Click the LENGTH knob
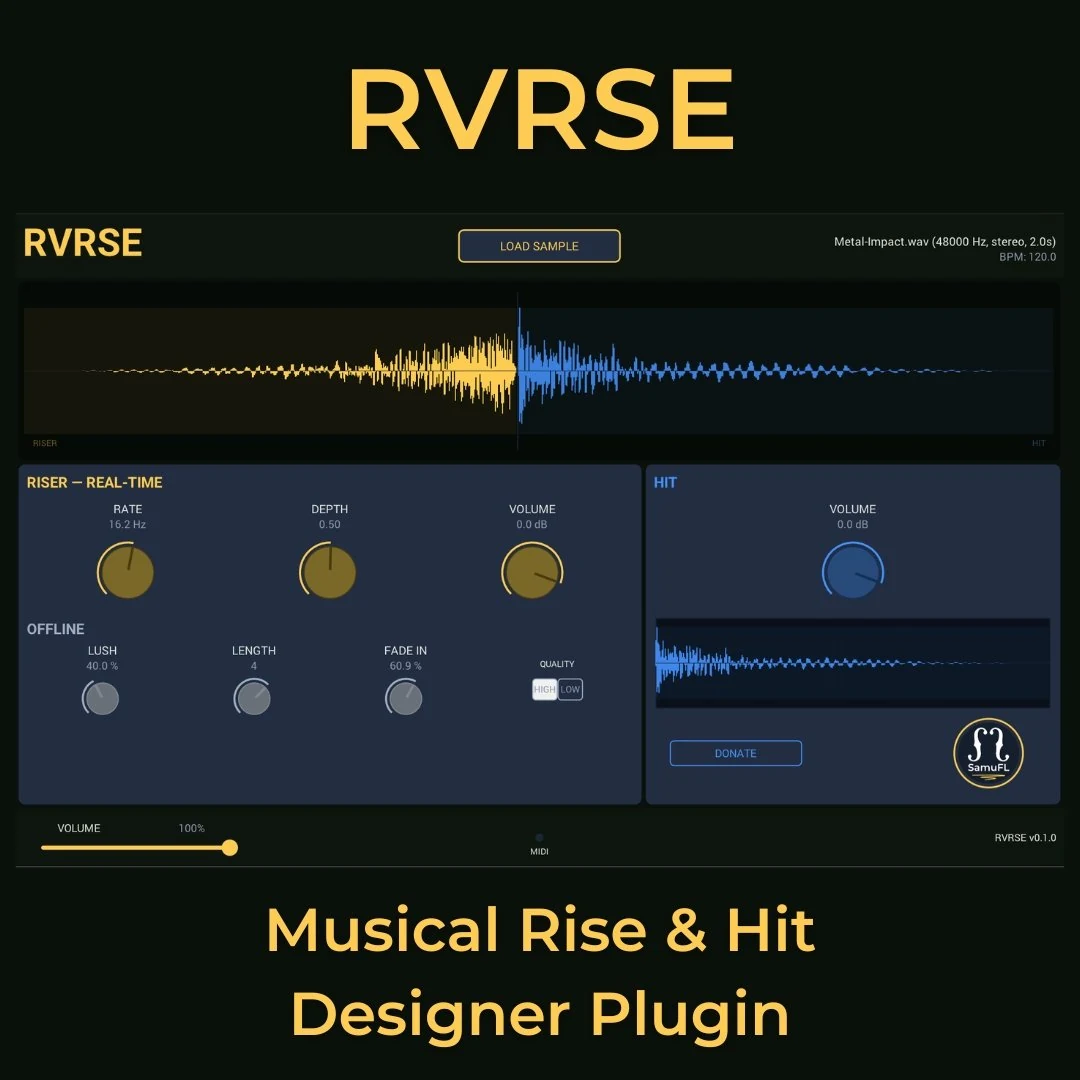Image resolution: width=1080 pixels, height=1080 pixels. point(252,697)
